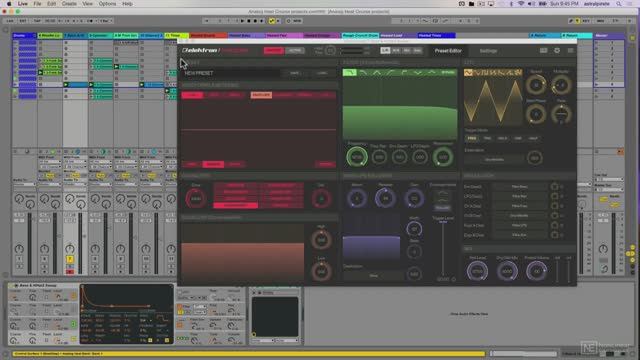640x360 pixels.
Task: Click the red Drive knob in Circuit
Action: [x=196, y=199]
